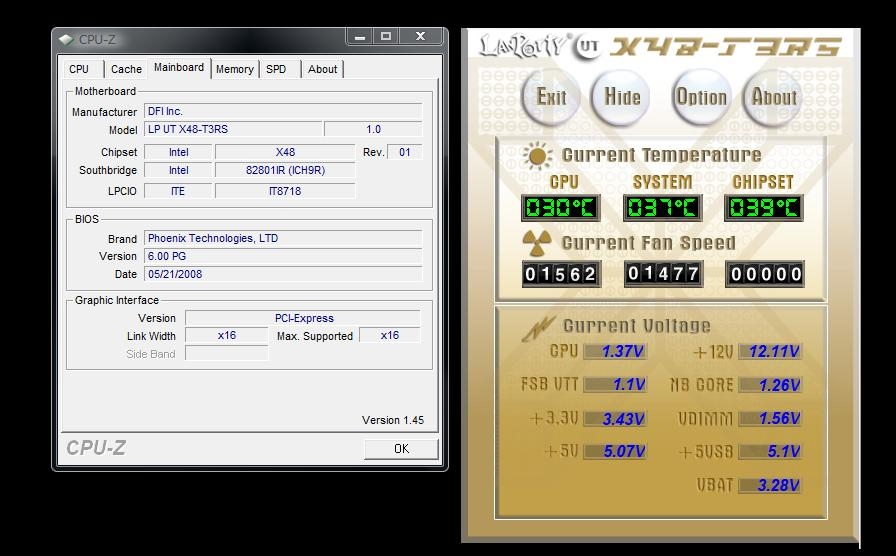Click the Southbridge vendor field Intel
Image resolution: width=896 pixels, height=556 pixels.
178,170
